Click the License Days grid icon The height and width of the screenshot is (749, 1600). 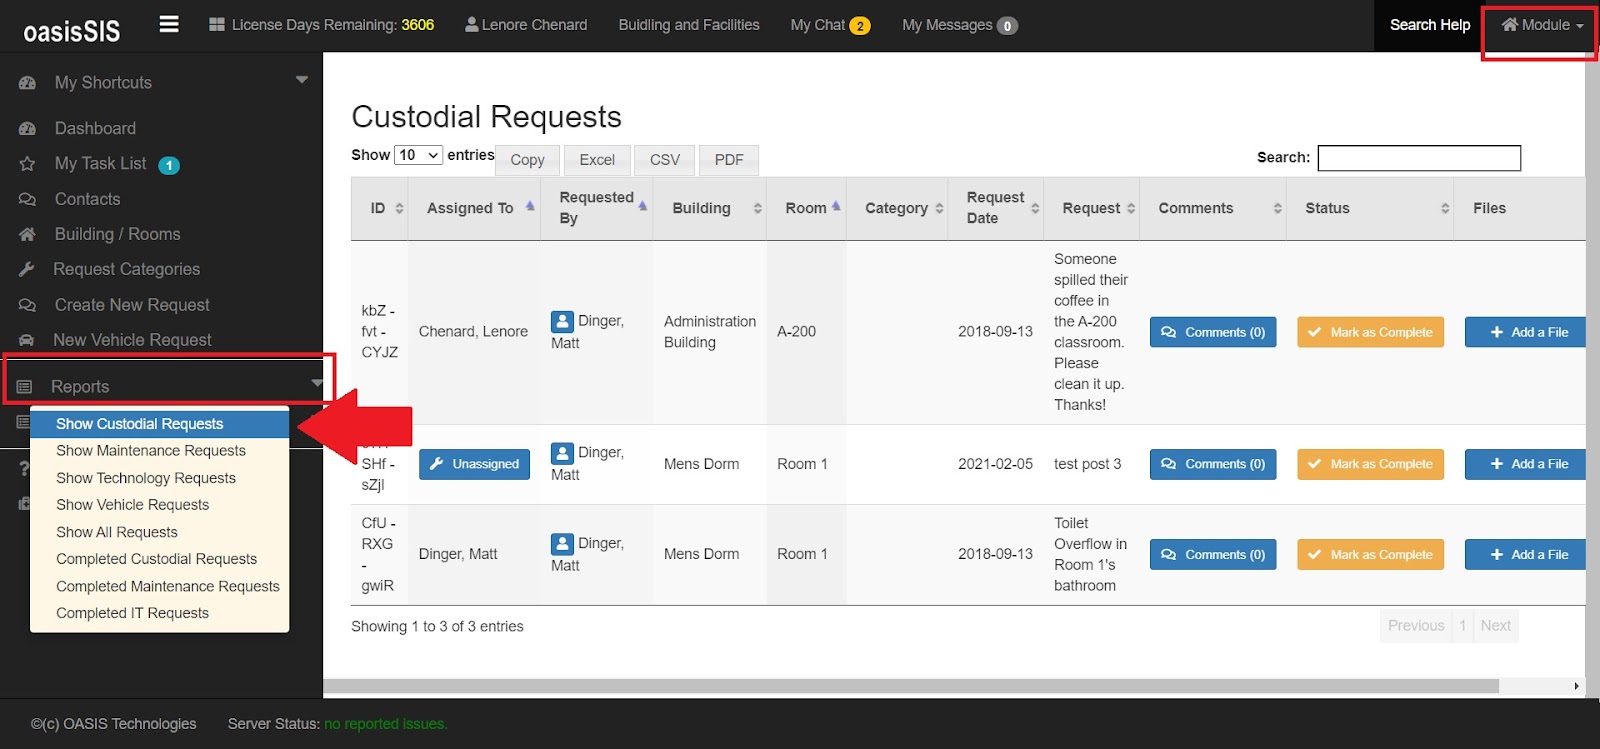(x=216, y=25)
